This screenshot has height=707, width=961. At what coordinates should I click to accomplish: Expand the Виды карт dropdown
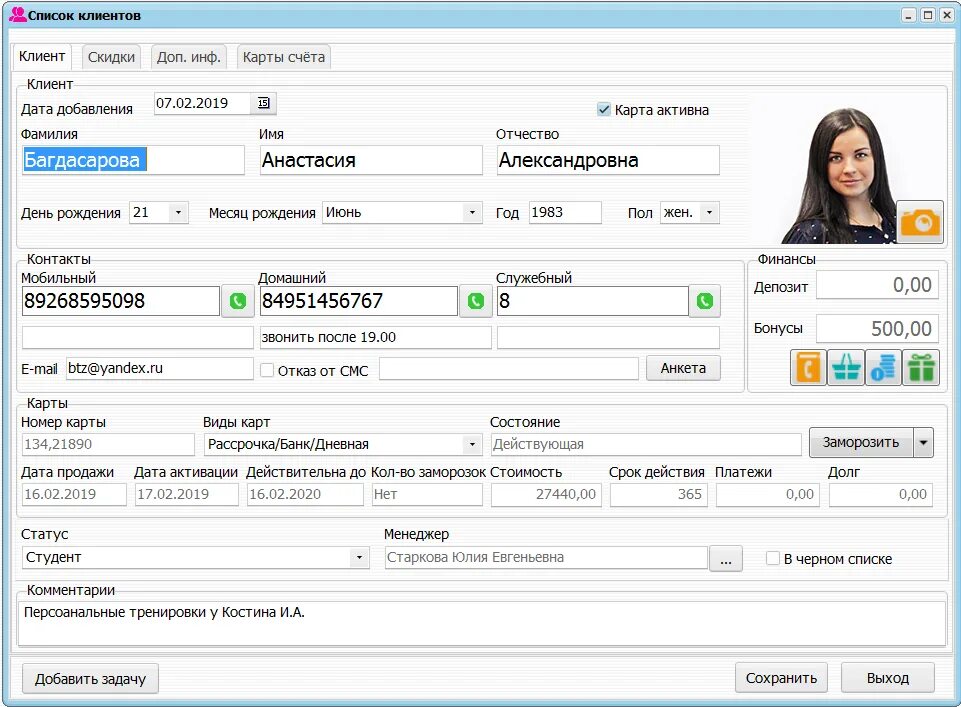point(472,444)
